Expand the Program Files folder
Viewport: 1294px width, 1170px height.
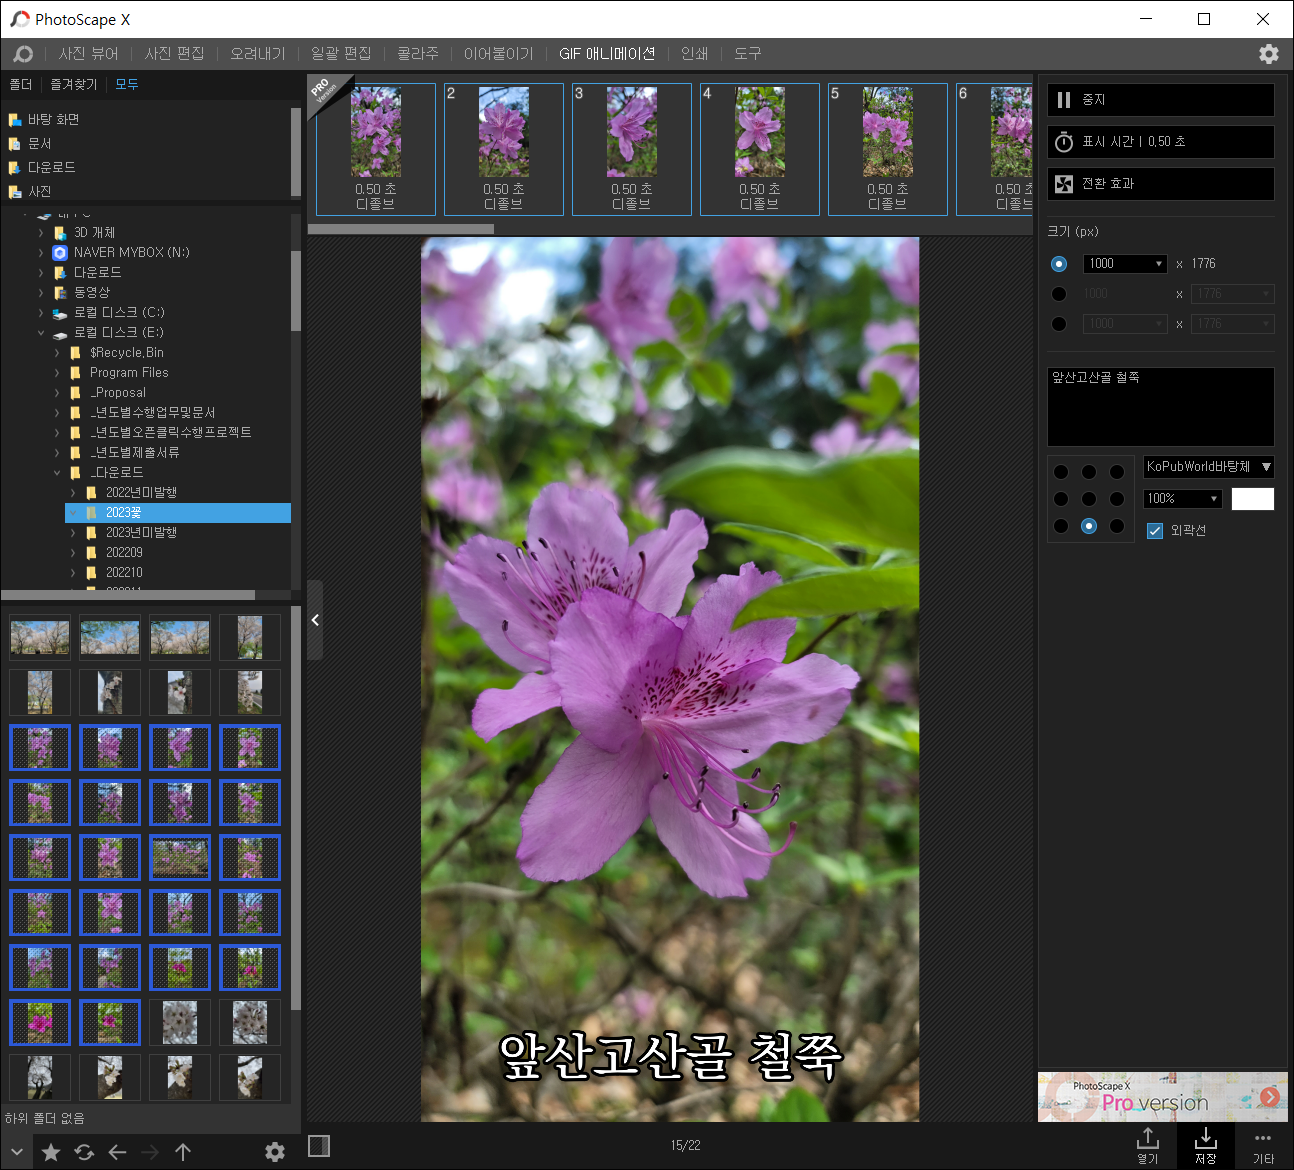coord(57,372)
